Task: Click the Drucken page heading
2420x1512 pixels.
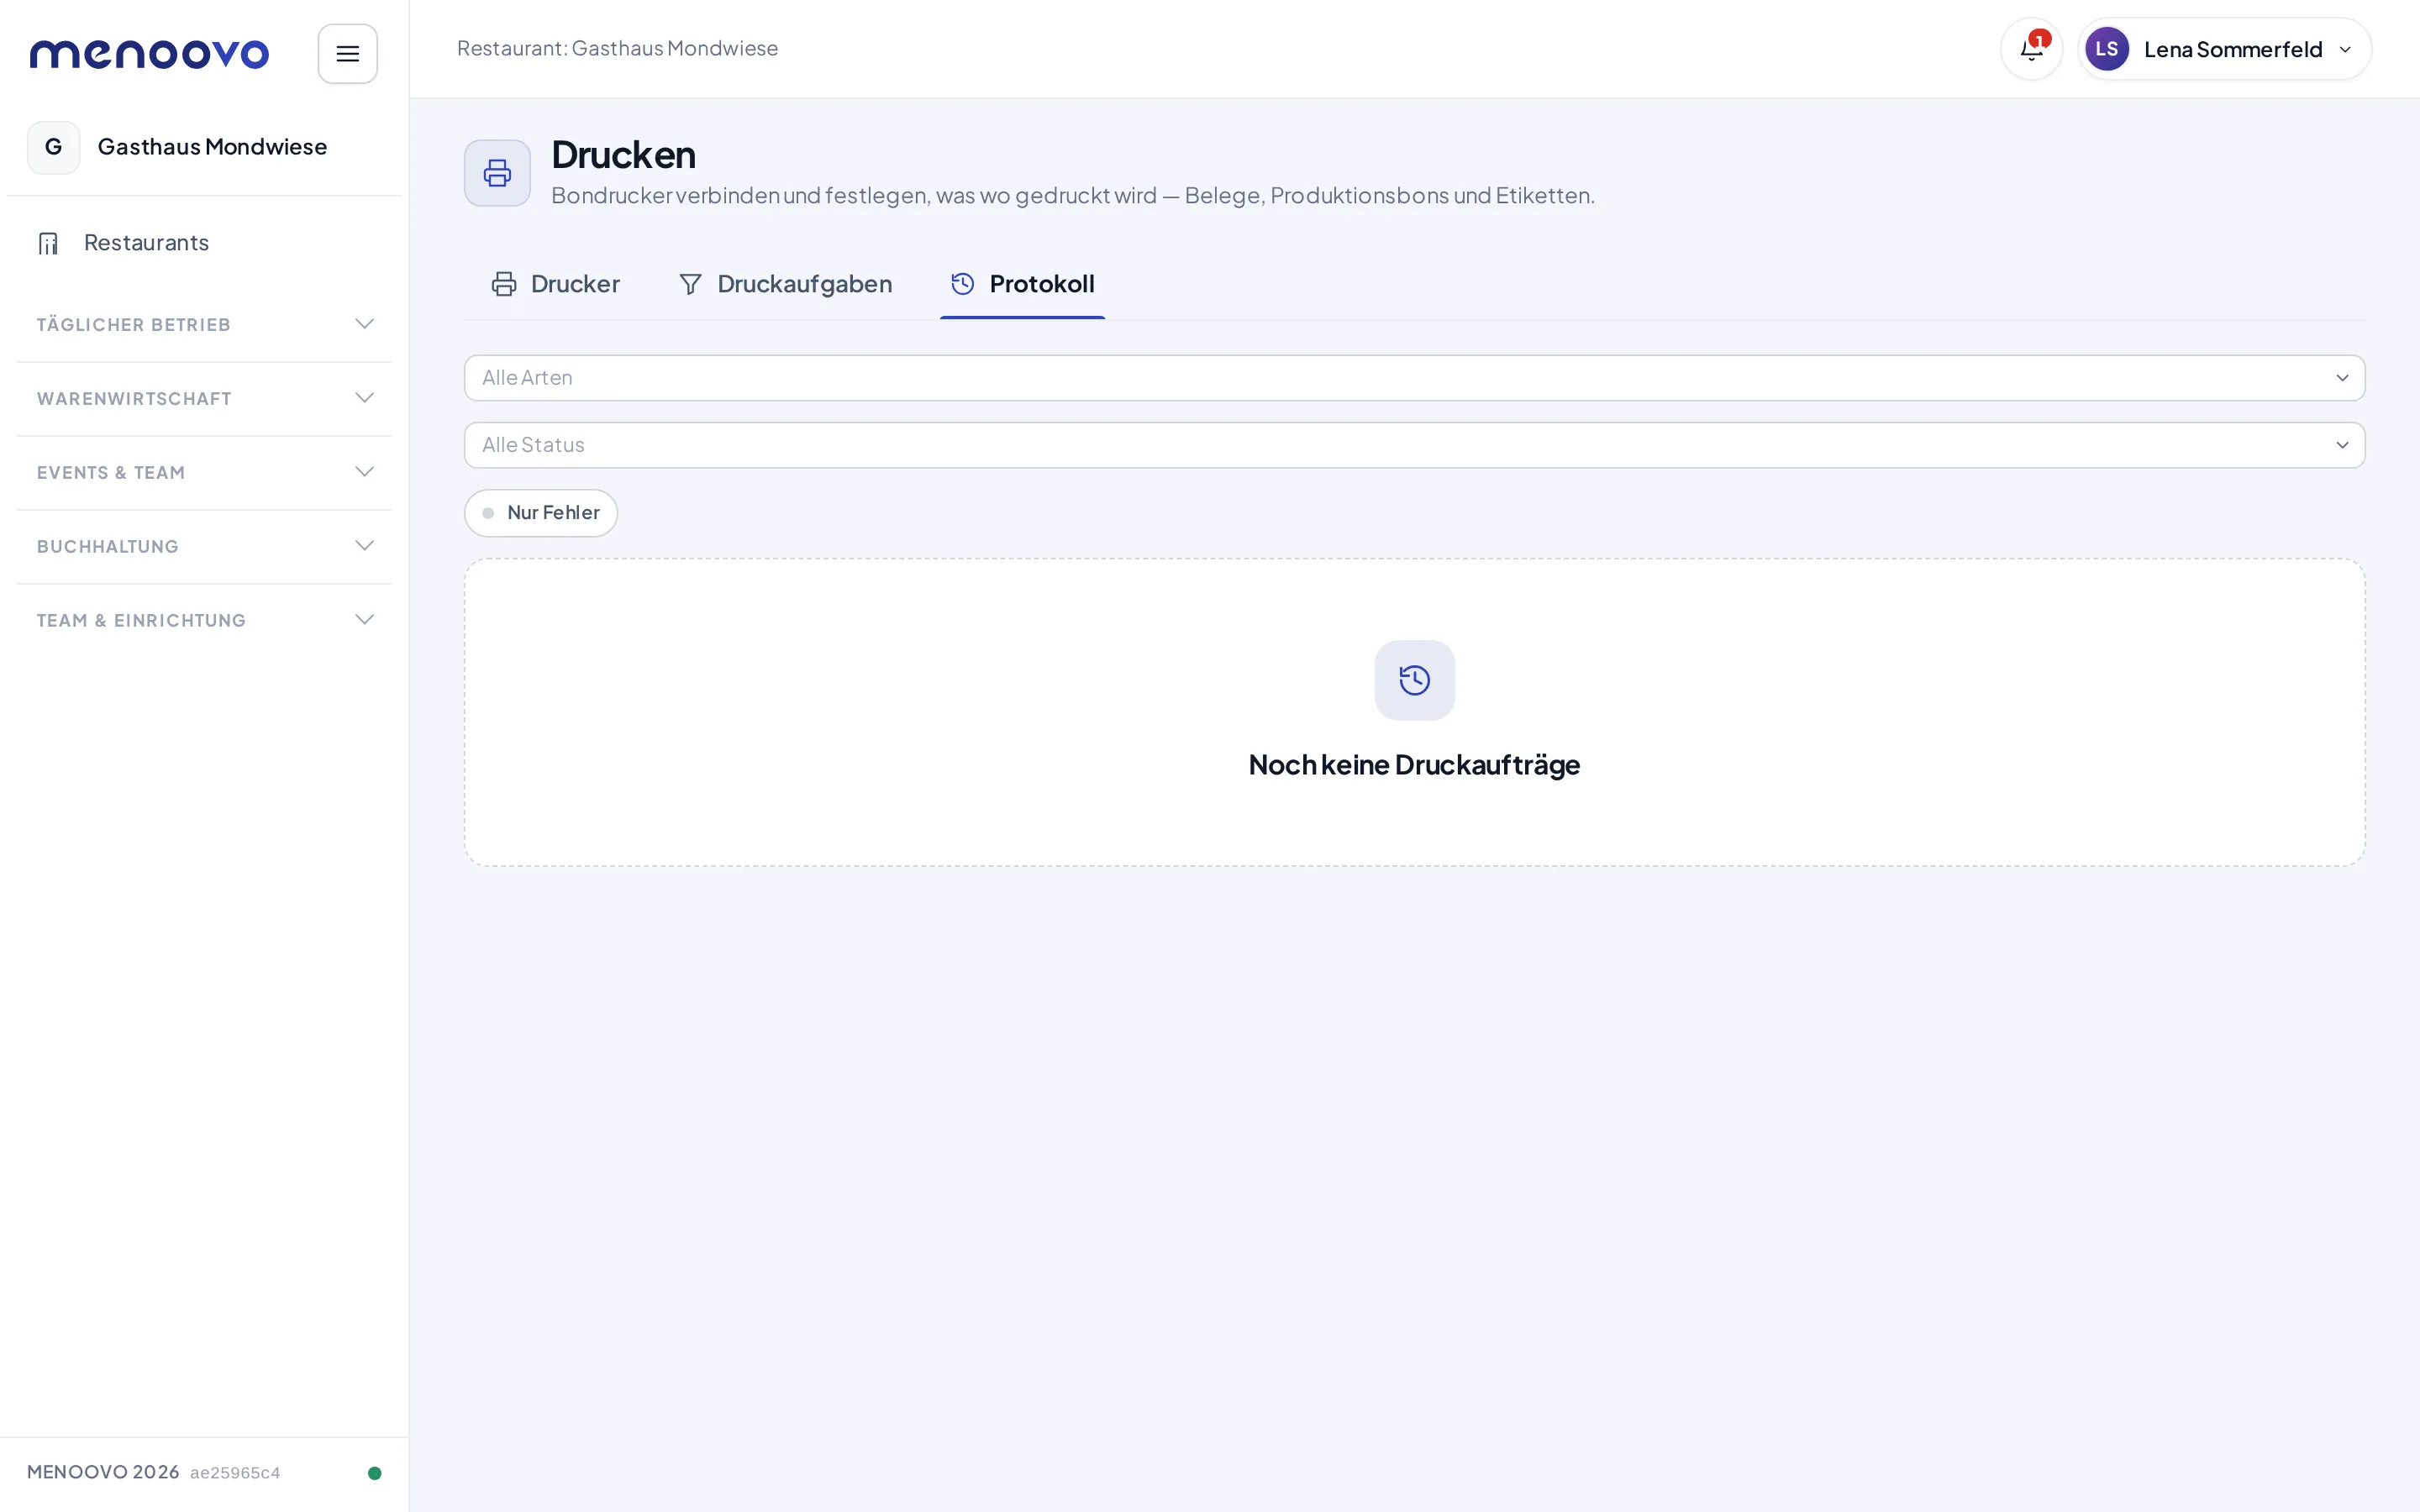Action: [x=623, y=155]
